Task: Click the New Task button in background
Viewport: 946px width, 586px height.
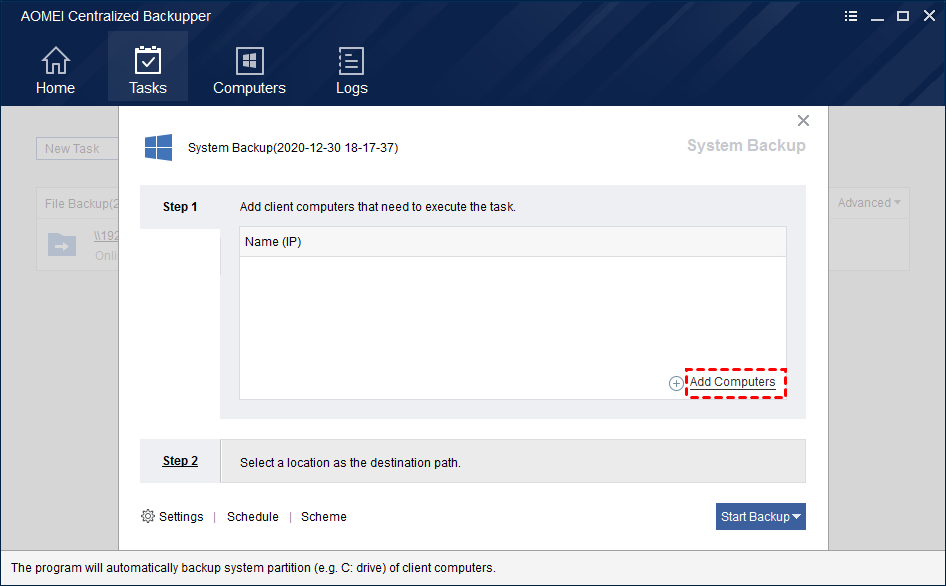Action: coord(77,148)
